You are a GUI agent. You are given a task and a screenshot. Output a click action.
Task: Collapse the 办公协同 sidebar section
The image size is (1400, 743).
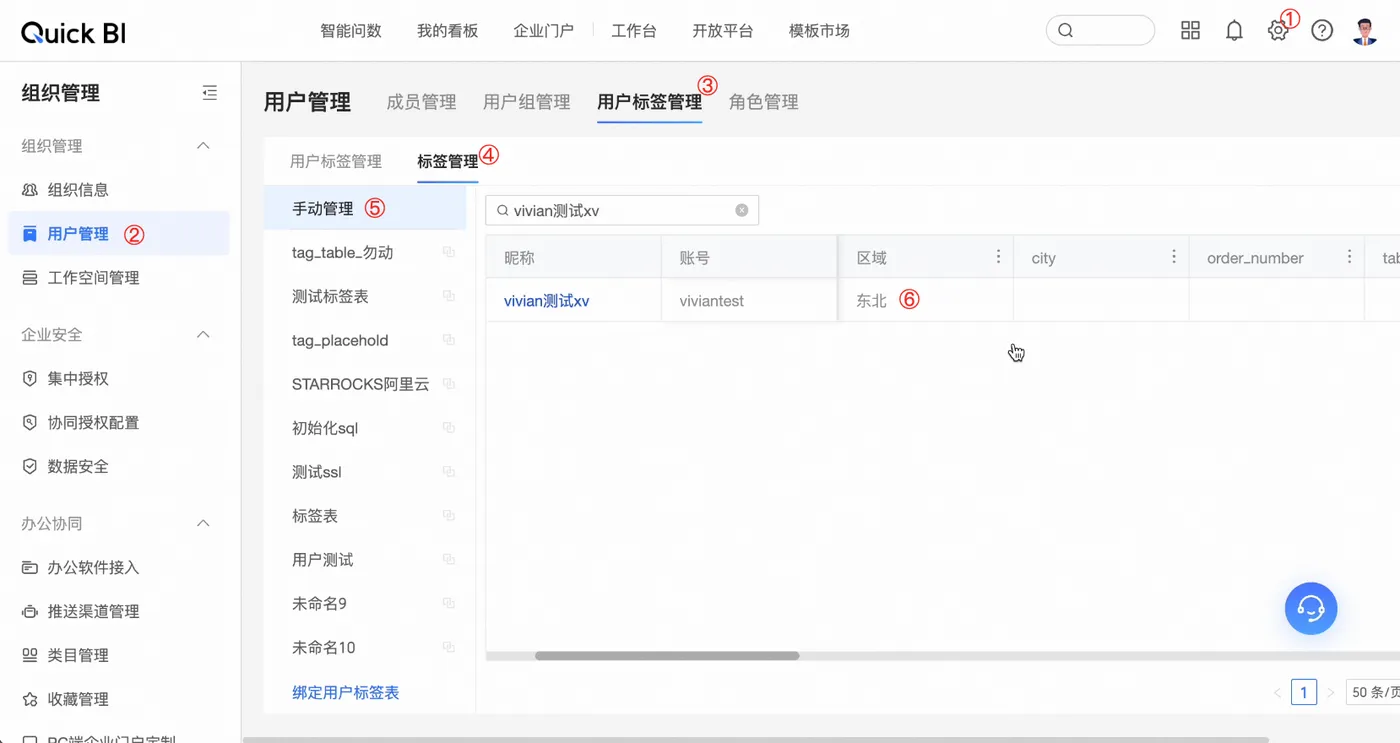point(203,523)
